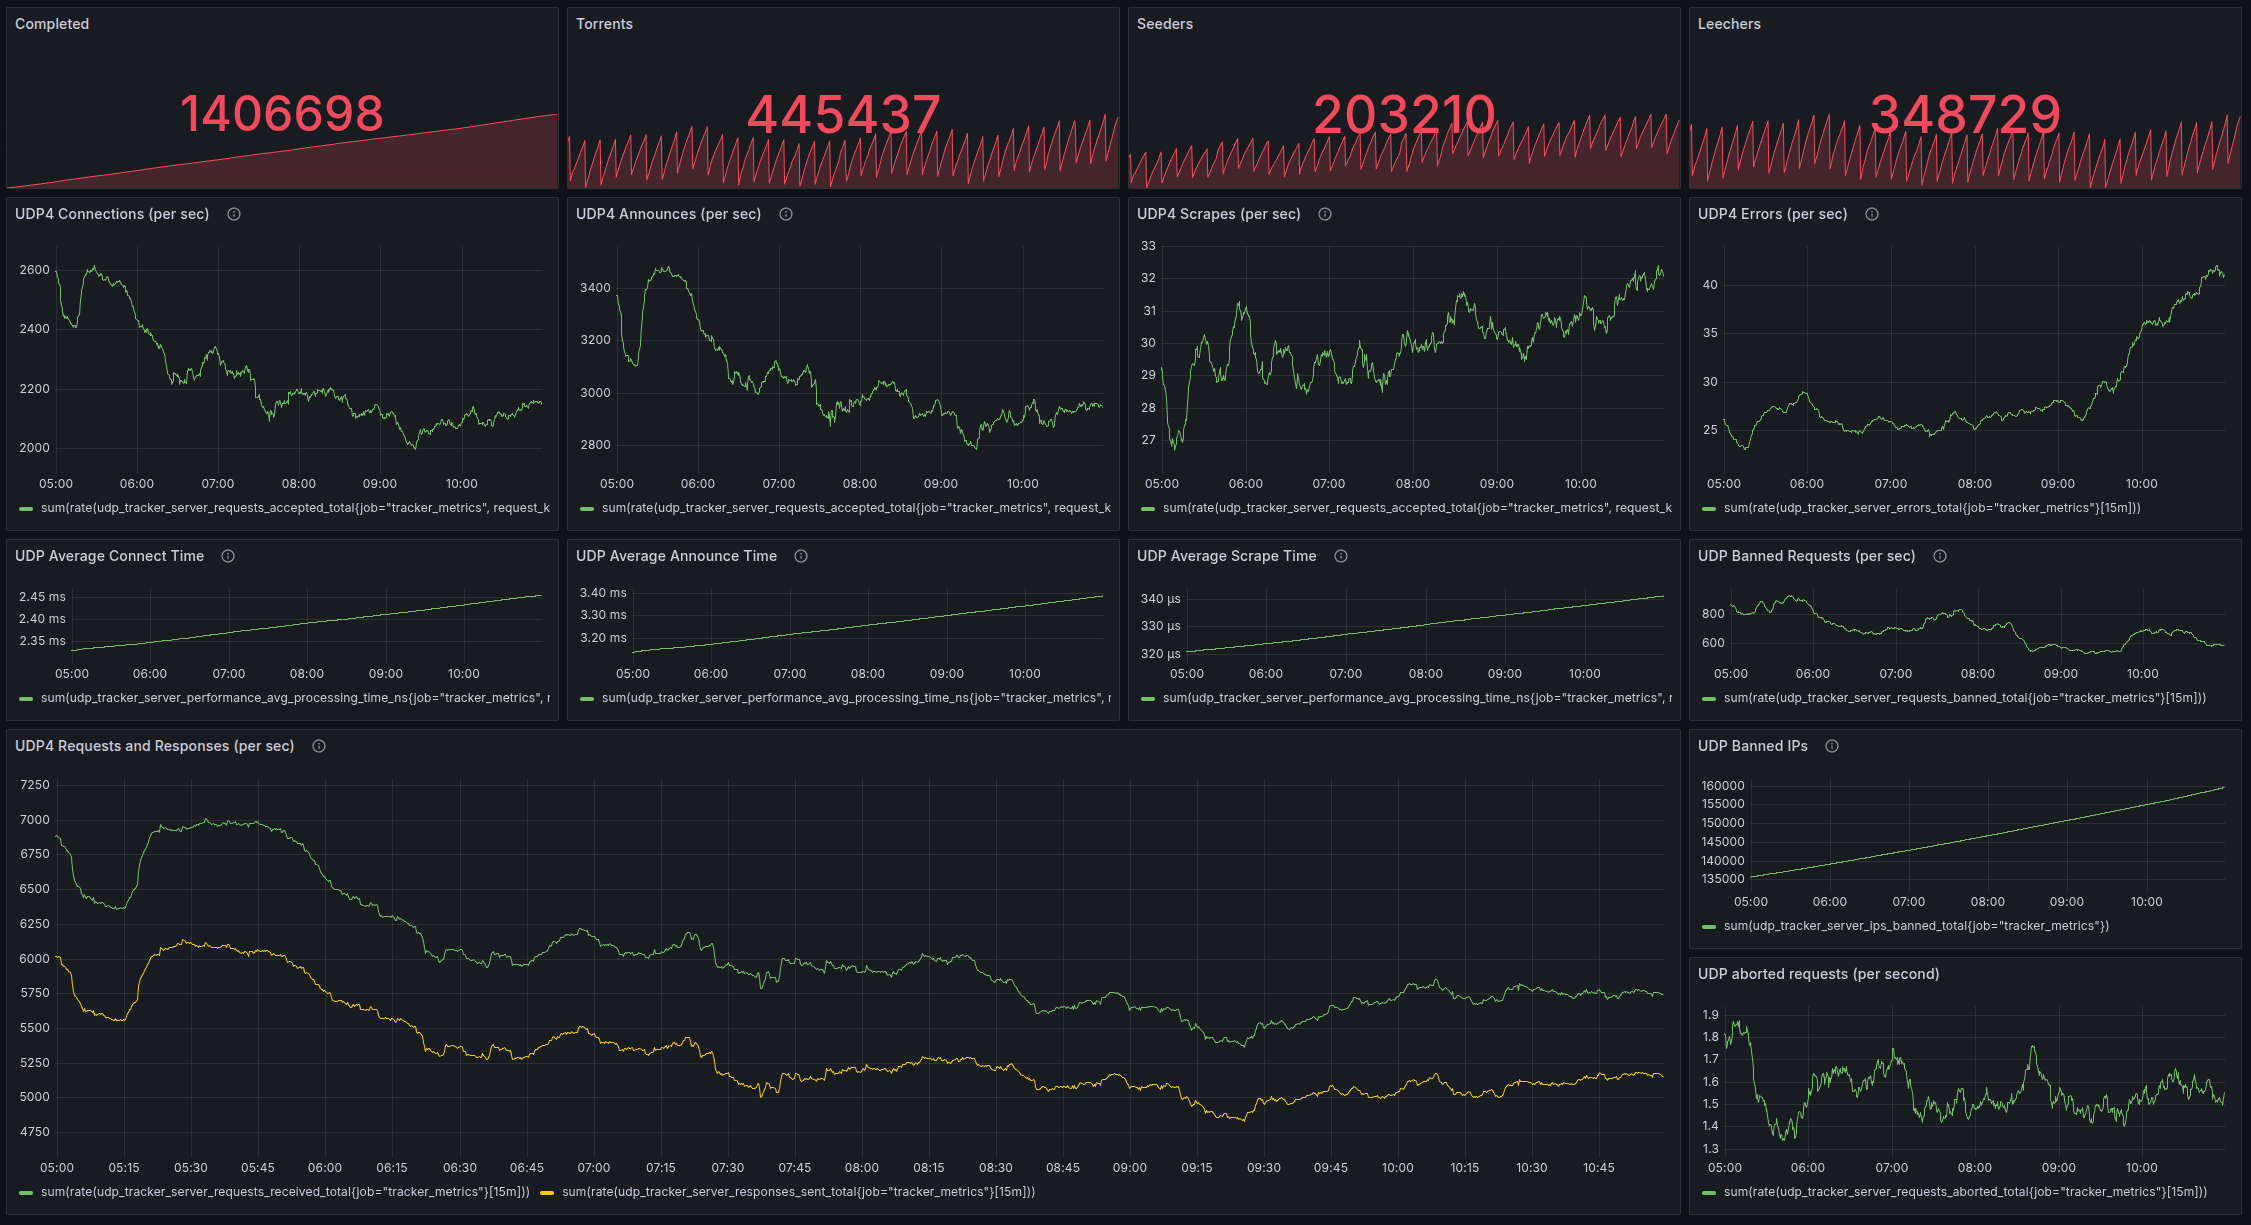Viewport: 2251px width, 1225px height.
Task: Toggle requests_received_total legend series
Action: (x=285, y=1192)
